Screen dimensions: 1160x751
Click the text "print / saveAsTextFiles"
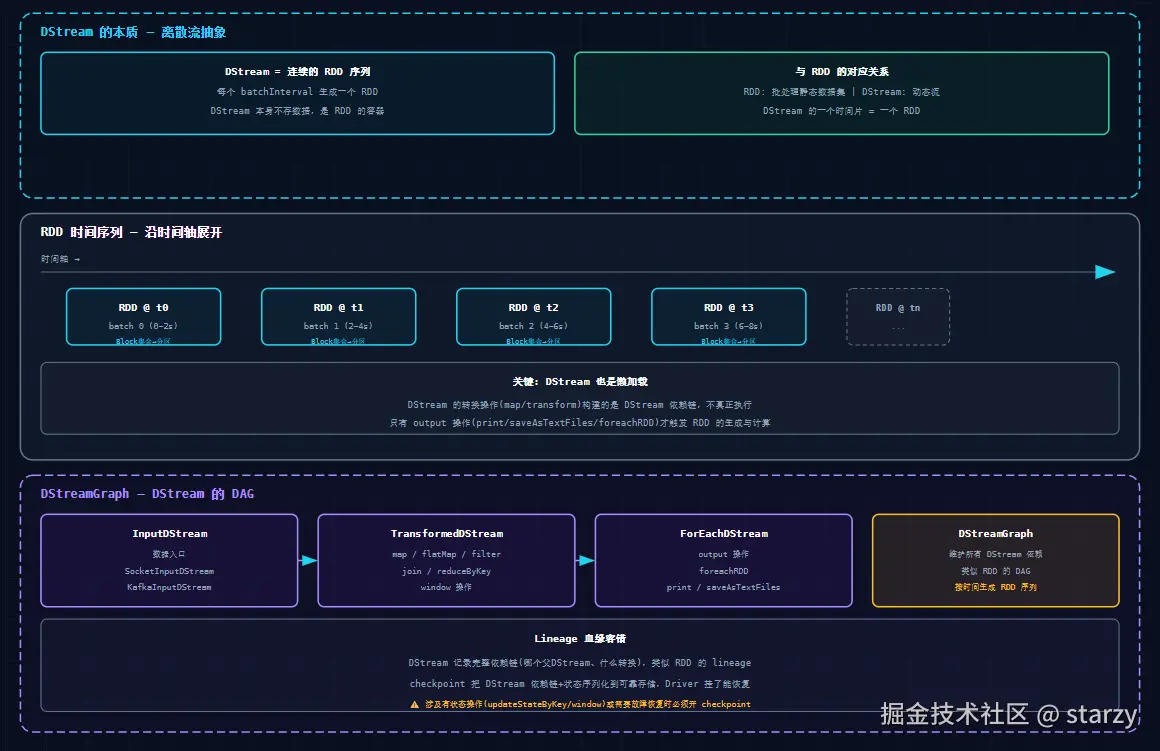point(724,587)
